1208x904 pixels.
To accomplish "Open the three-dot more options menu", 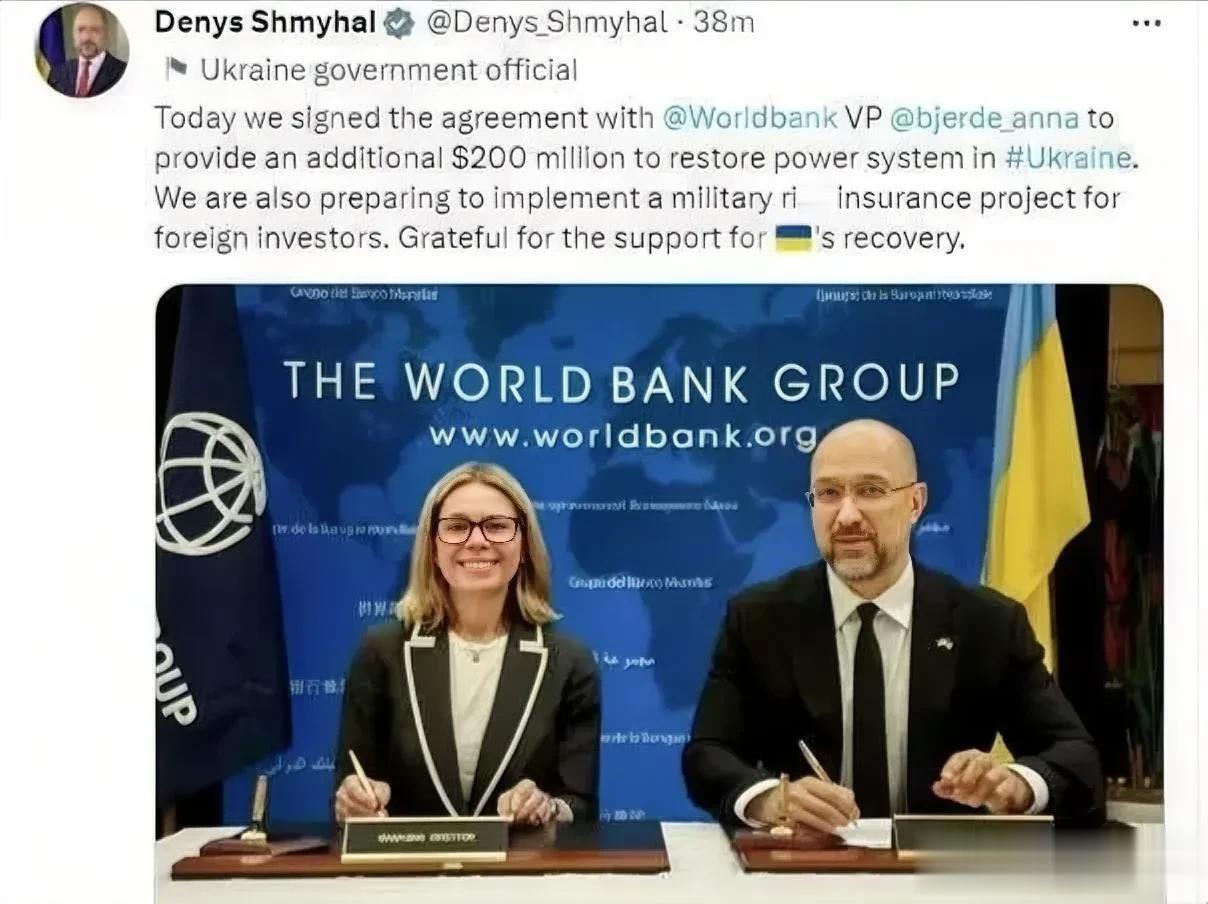I will click(1146, 23).
